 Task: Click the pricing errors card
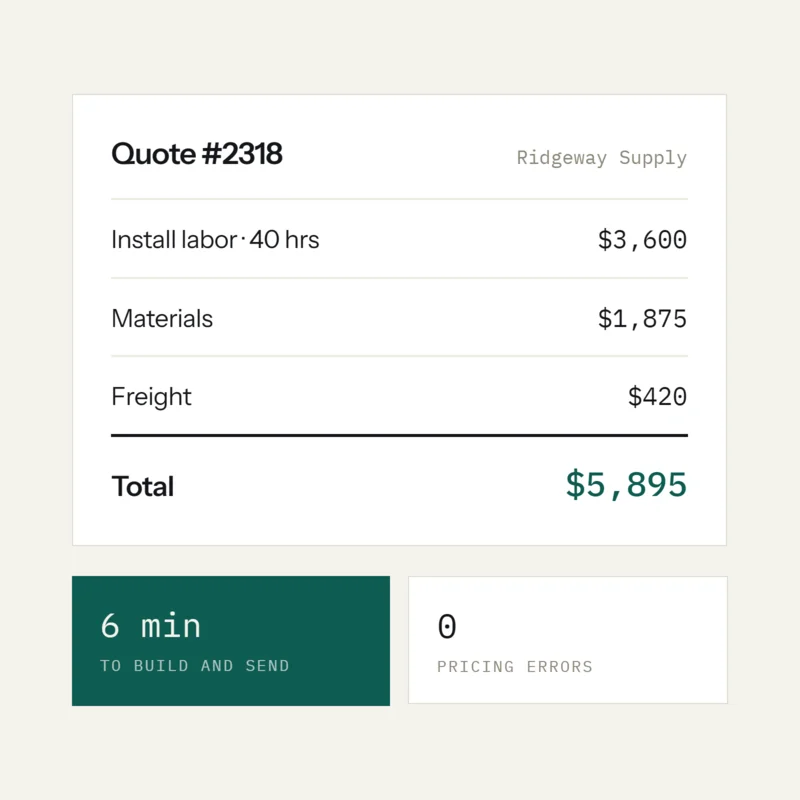point(568,640)
